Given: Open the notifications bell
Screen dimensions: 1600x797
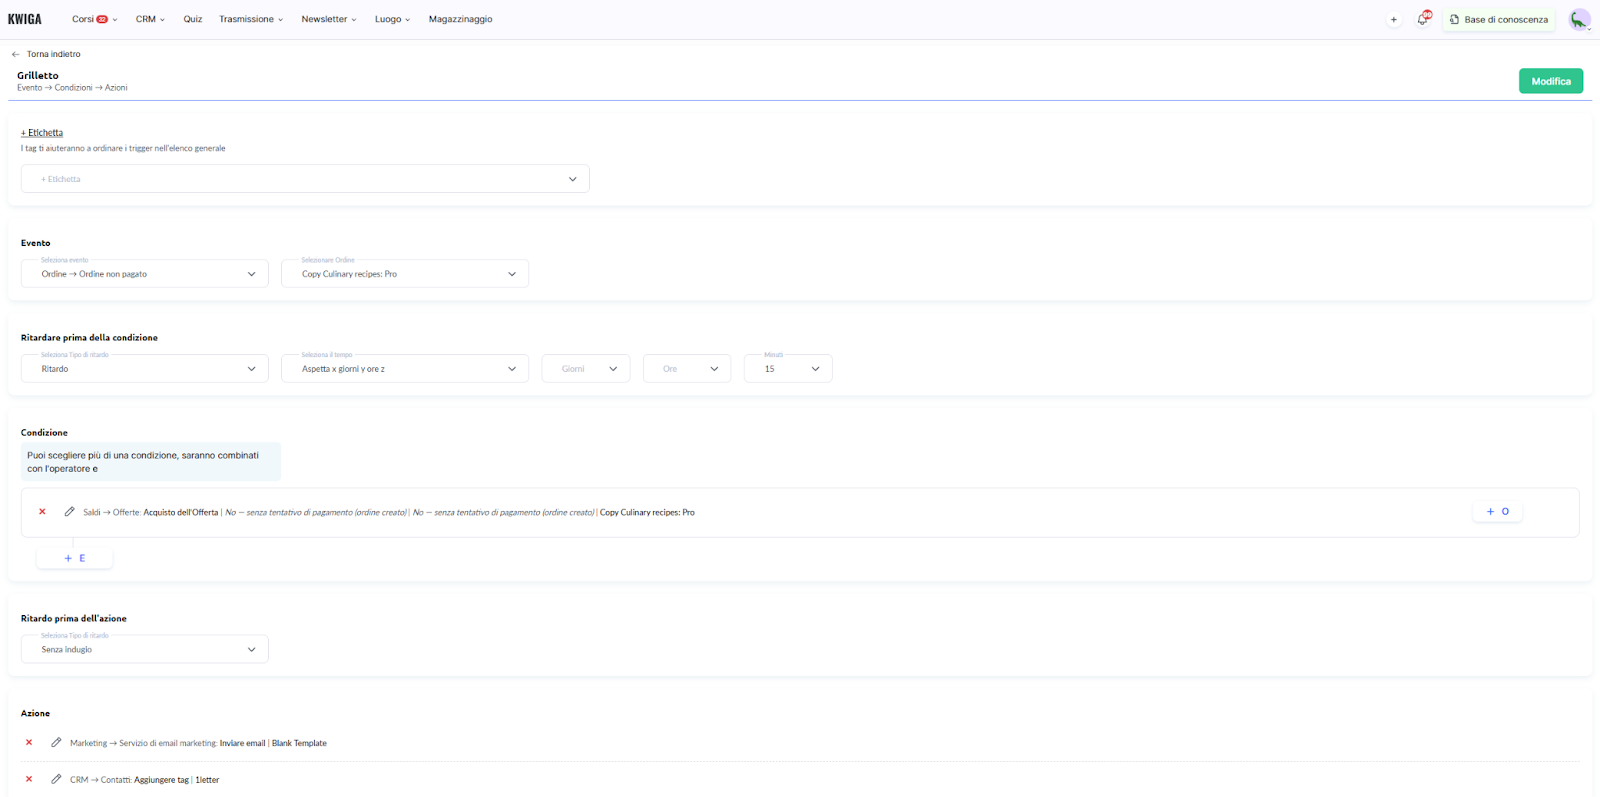Looking at the screenshot, I should (x=1422, y=19).
